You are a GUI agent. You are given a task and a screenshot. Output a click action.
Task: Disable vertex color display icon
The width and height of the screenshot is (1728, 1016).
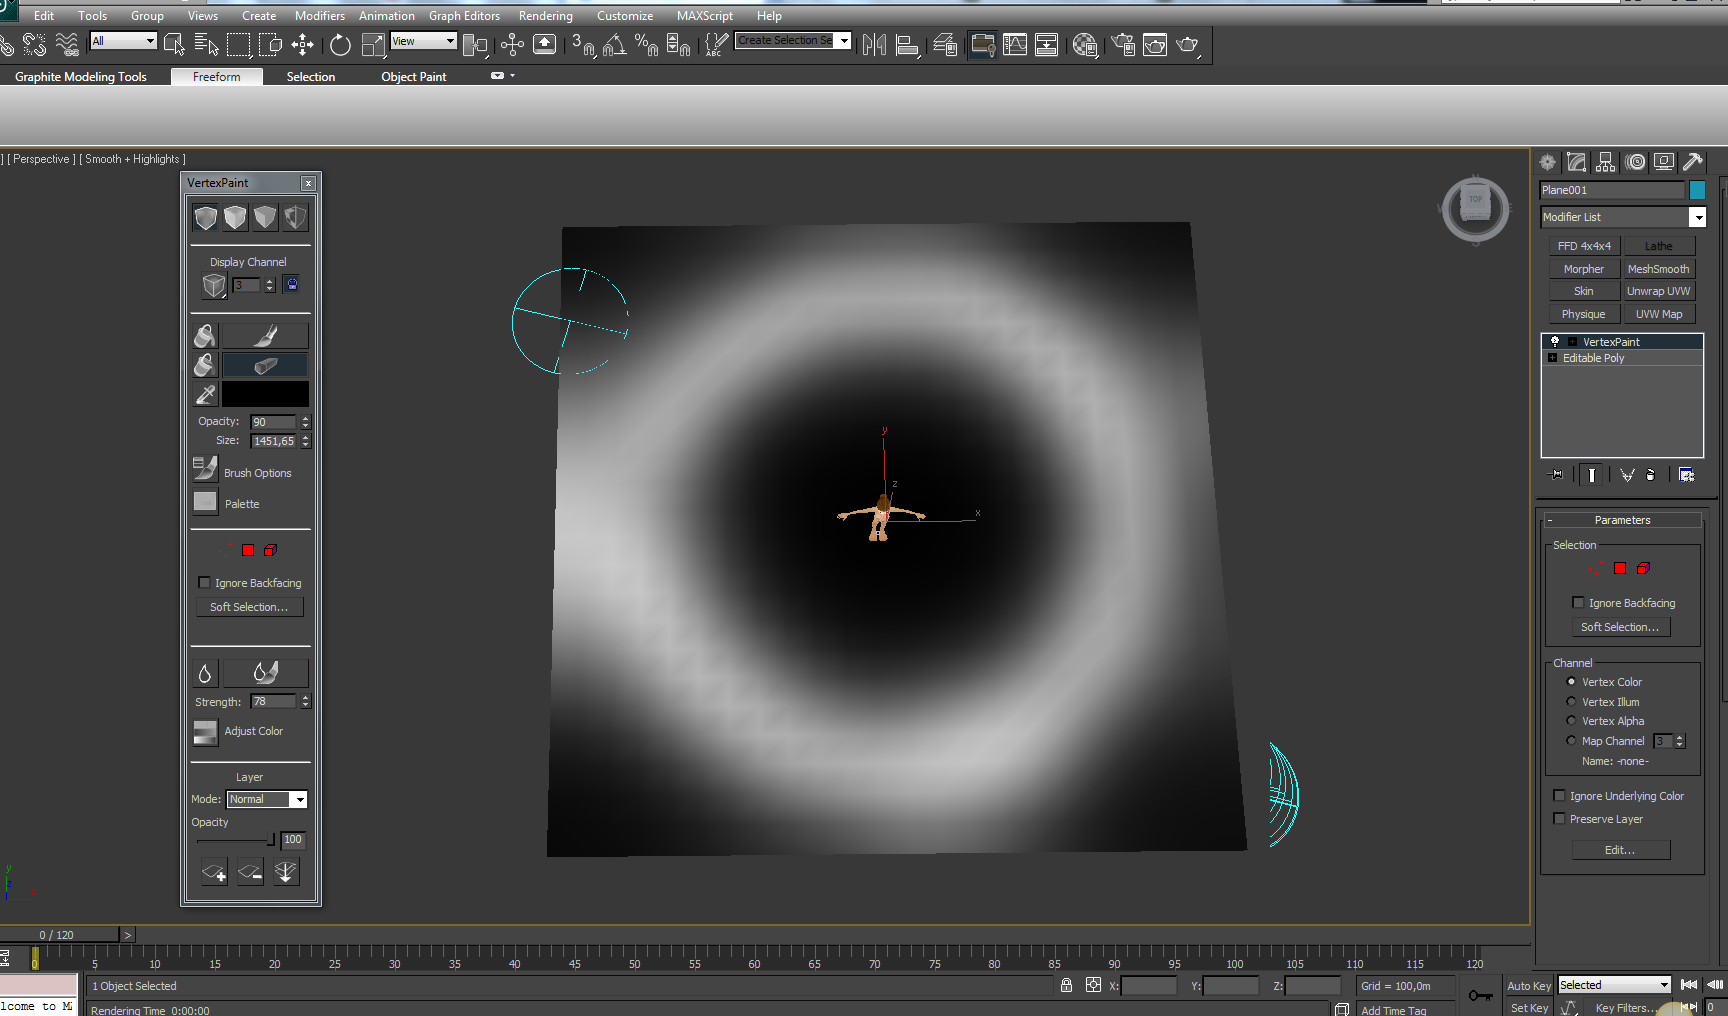coord(265,218)
